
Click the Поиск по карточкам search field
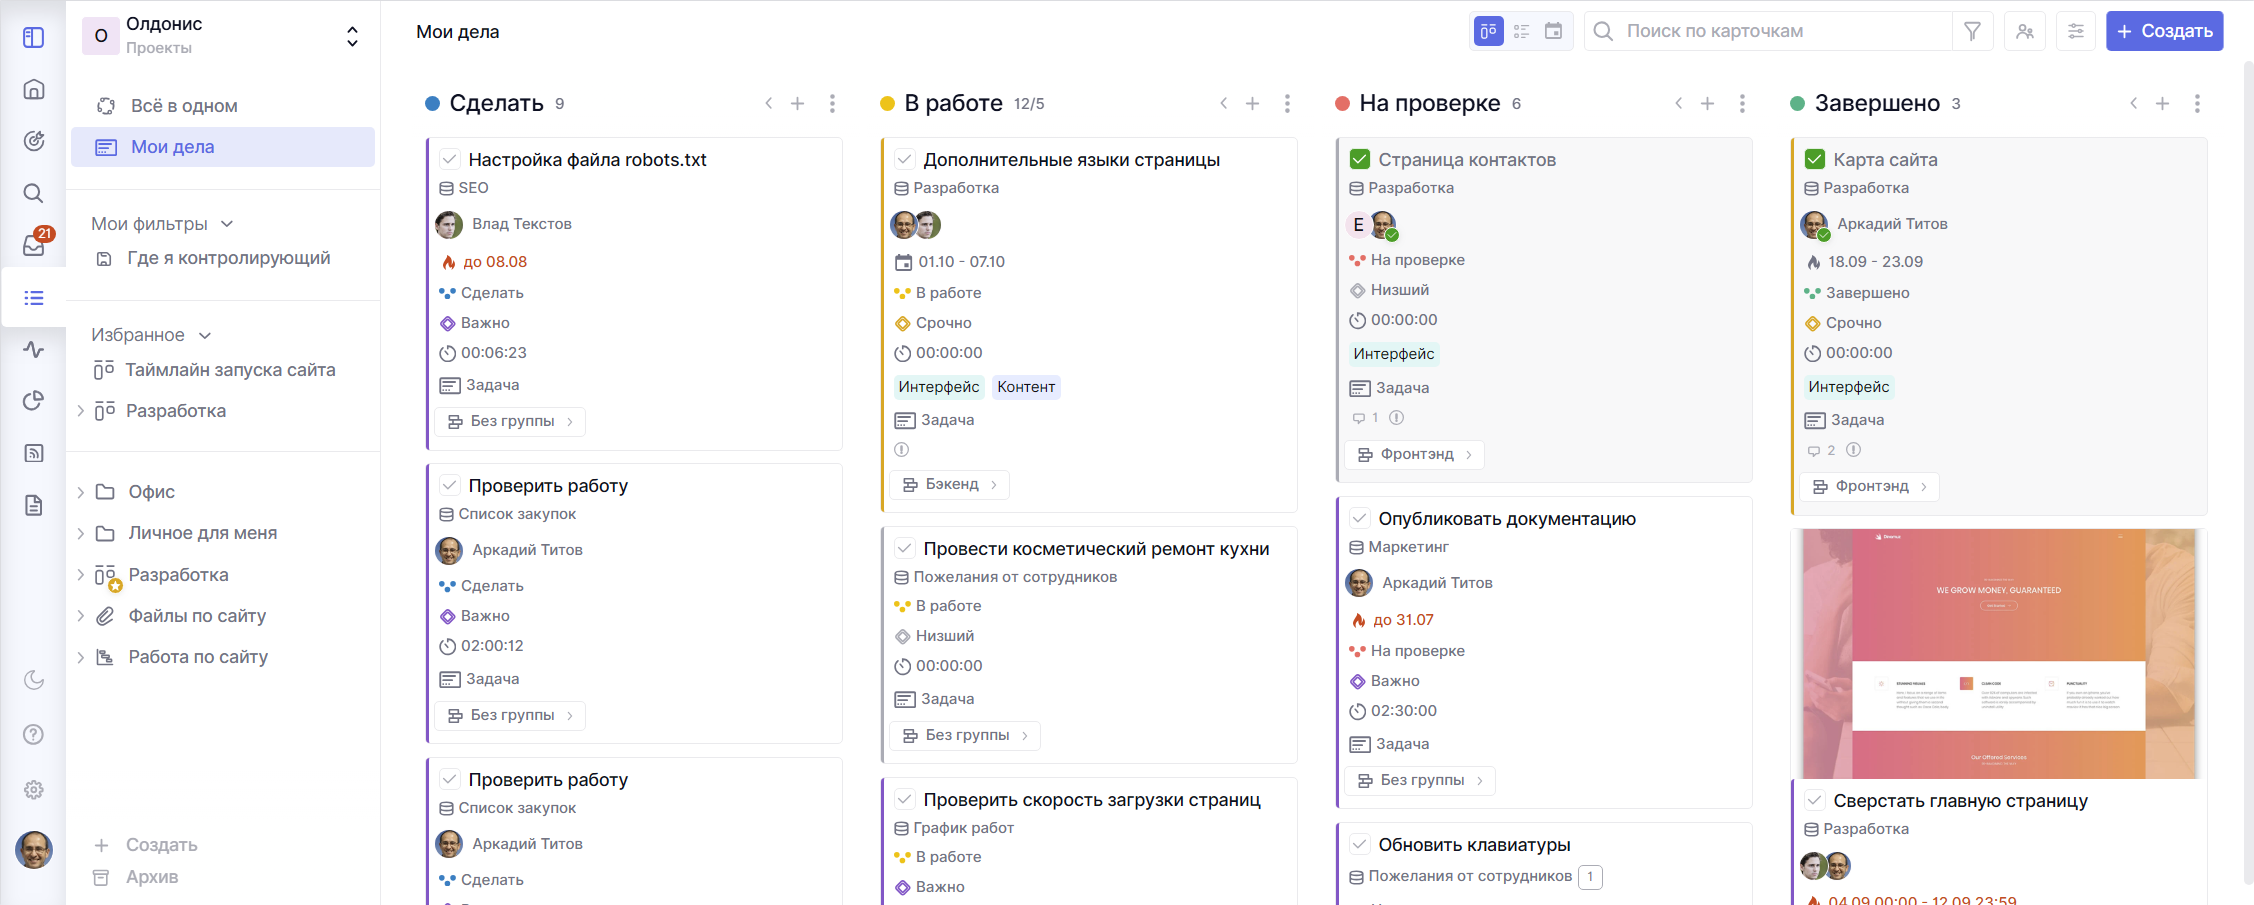click(1770, 31)
